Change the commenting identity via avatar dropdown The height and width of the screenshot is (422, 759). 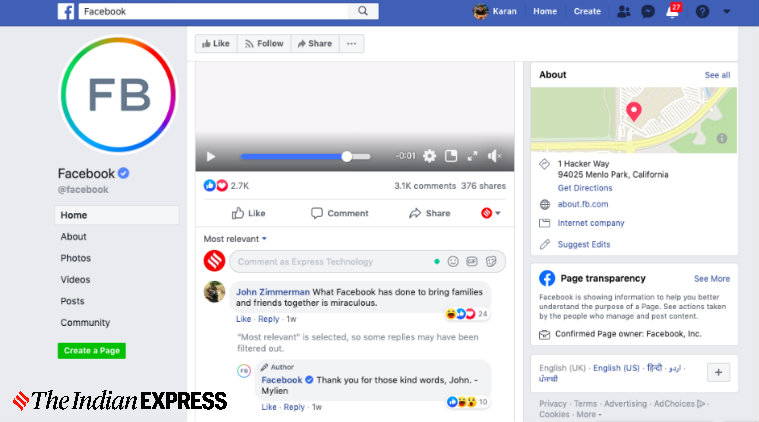(491, 213)
